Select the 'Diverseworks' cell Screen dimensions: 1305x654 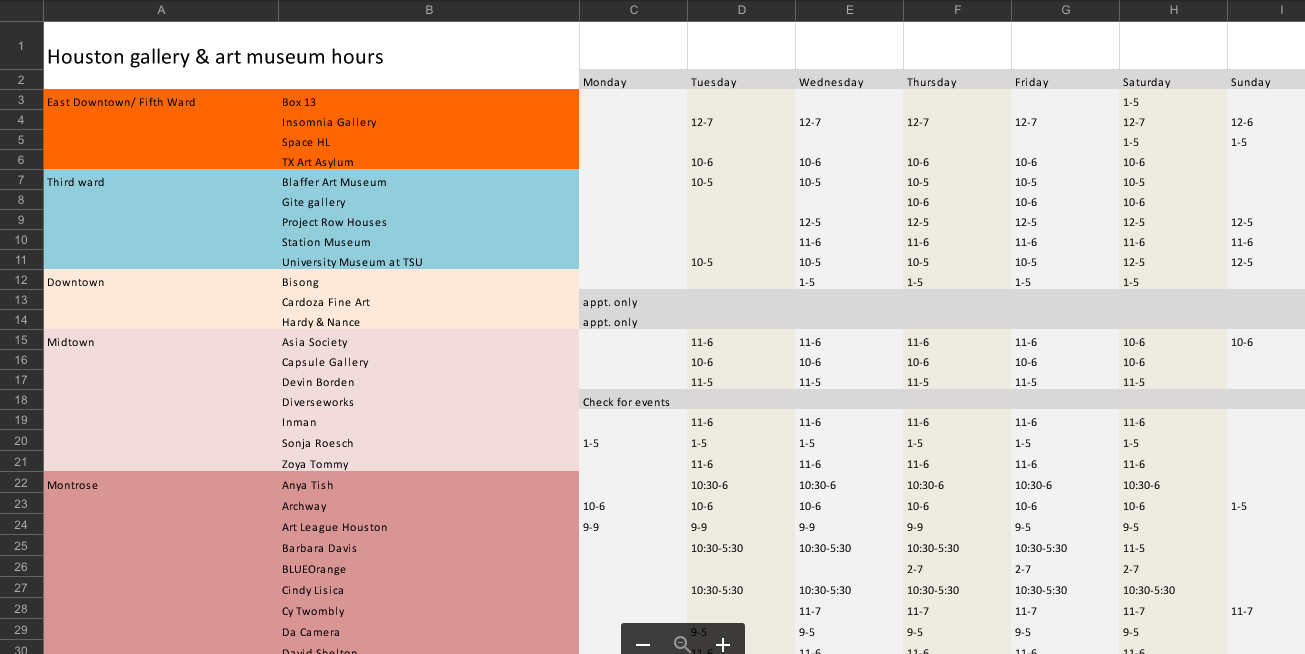pyautogui.click(x=429, y=400)
